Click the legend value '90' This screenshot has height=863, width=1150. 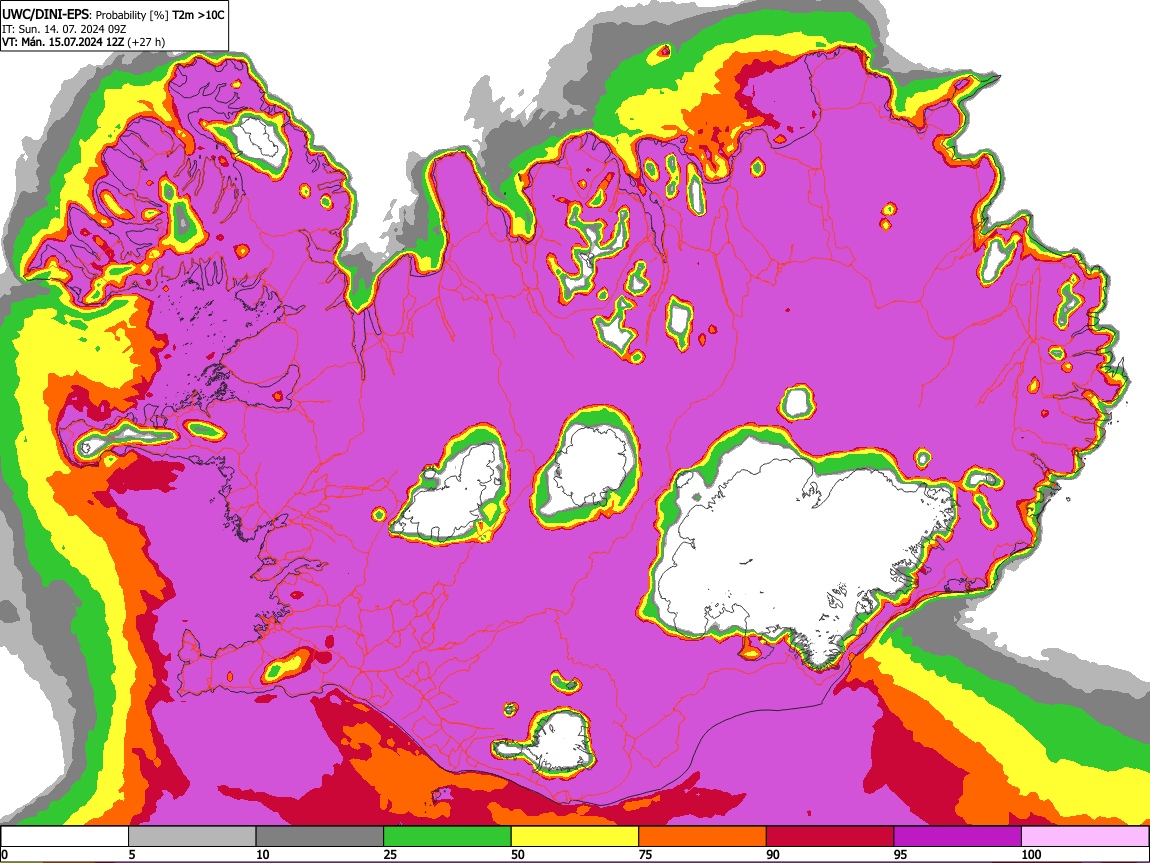click(x=773, y=854)
